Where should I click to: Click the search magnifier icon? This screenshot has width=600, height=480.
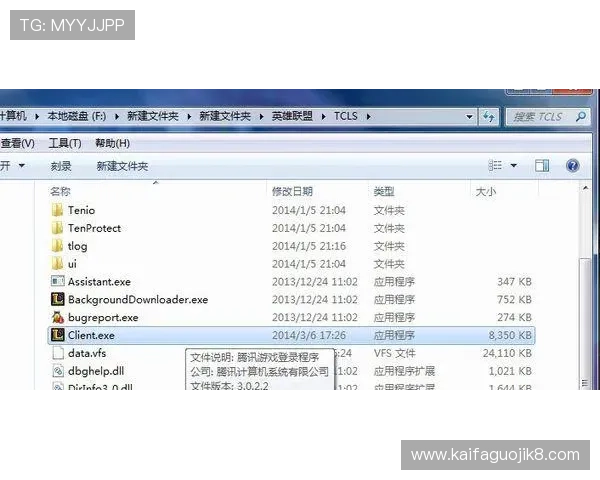pos(580,116)
